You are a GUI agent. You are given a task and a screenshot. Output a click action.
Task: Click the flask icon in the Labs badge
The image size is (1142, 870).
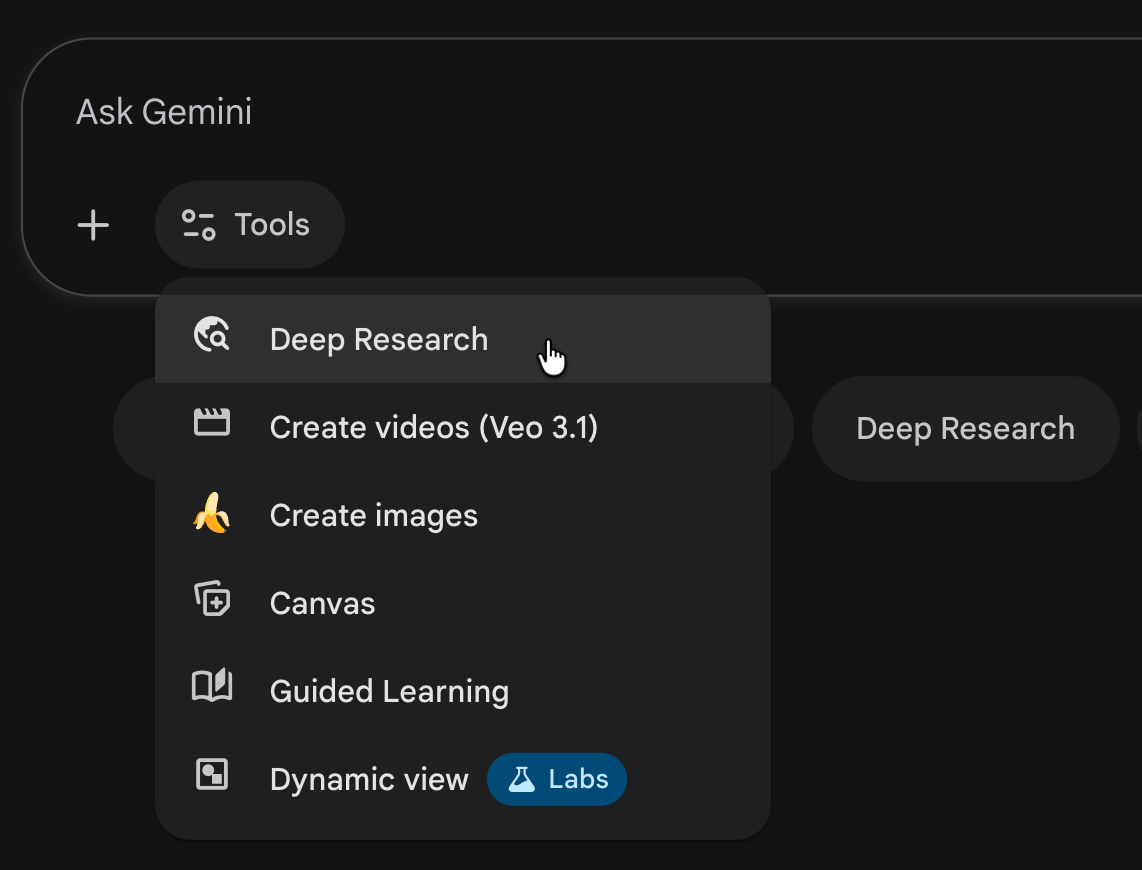pyautogui.click(x=521, y=779)
